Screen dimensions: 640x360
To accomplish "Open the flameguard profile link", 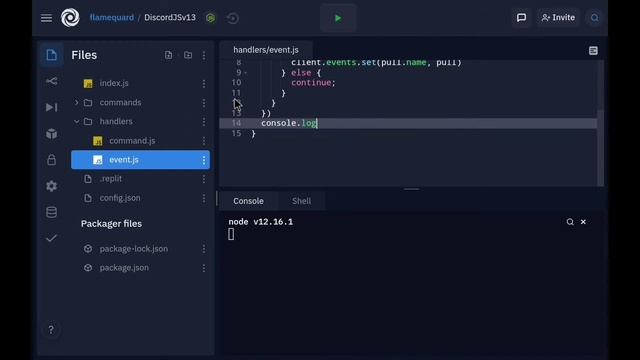I will 111,18.
